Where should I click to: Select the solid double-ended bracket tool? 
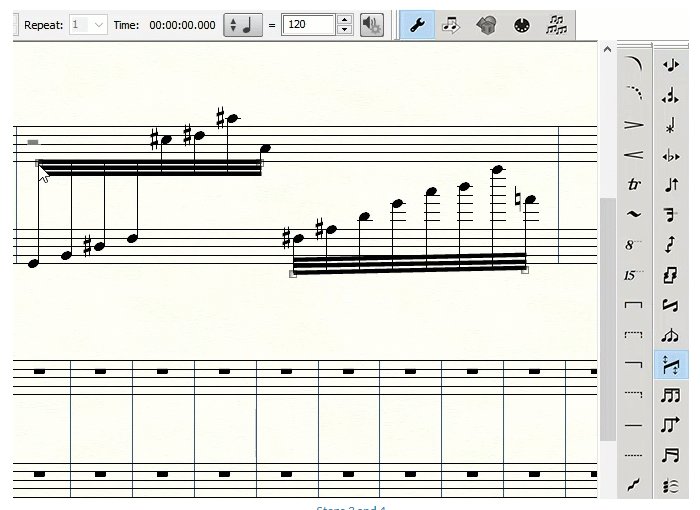pyautogui.click(x=633, y=305)
